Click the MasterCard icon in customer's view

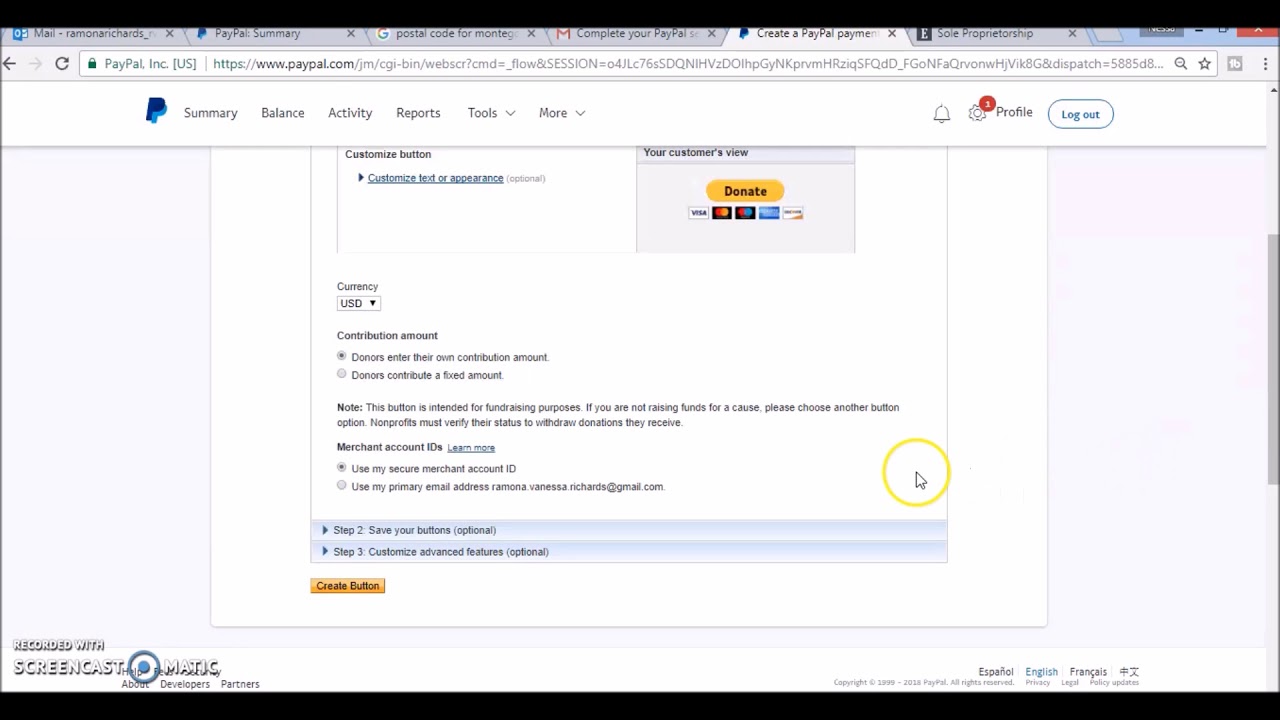721,212
